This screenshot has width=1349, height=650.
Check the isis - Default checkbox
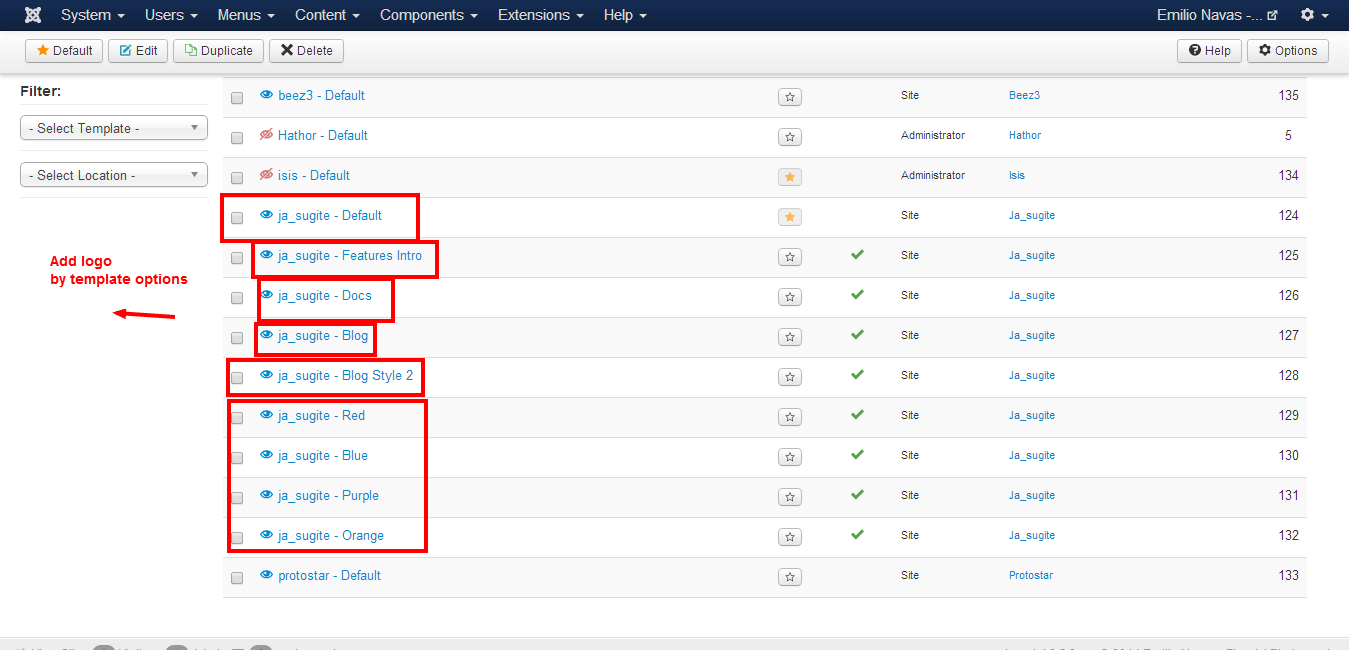(x=237, y=178)
